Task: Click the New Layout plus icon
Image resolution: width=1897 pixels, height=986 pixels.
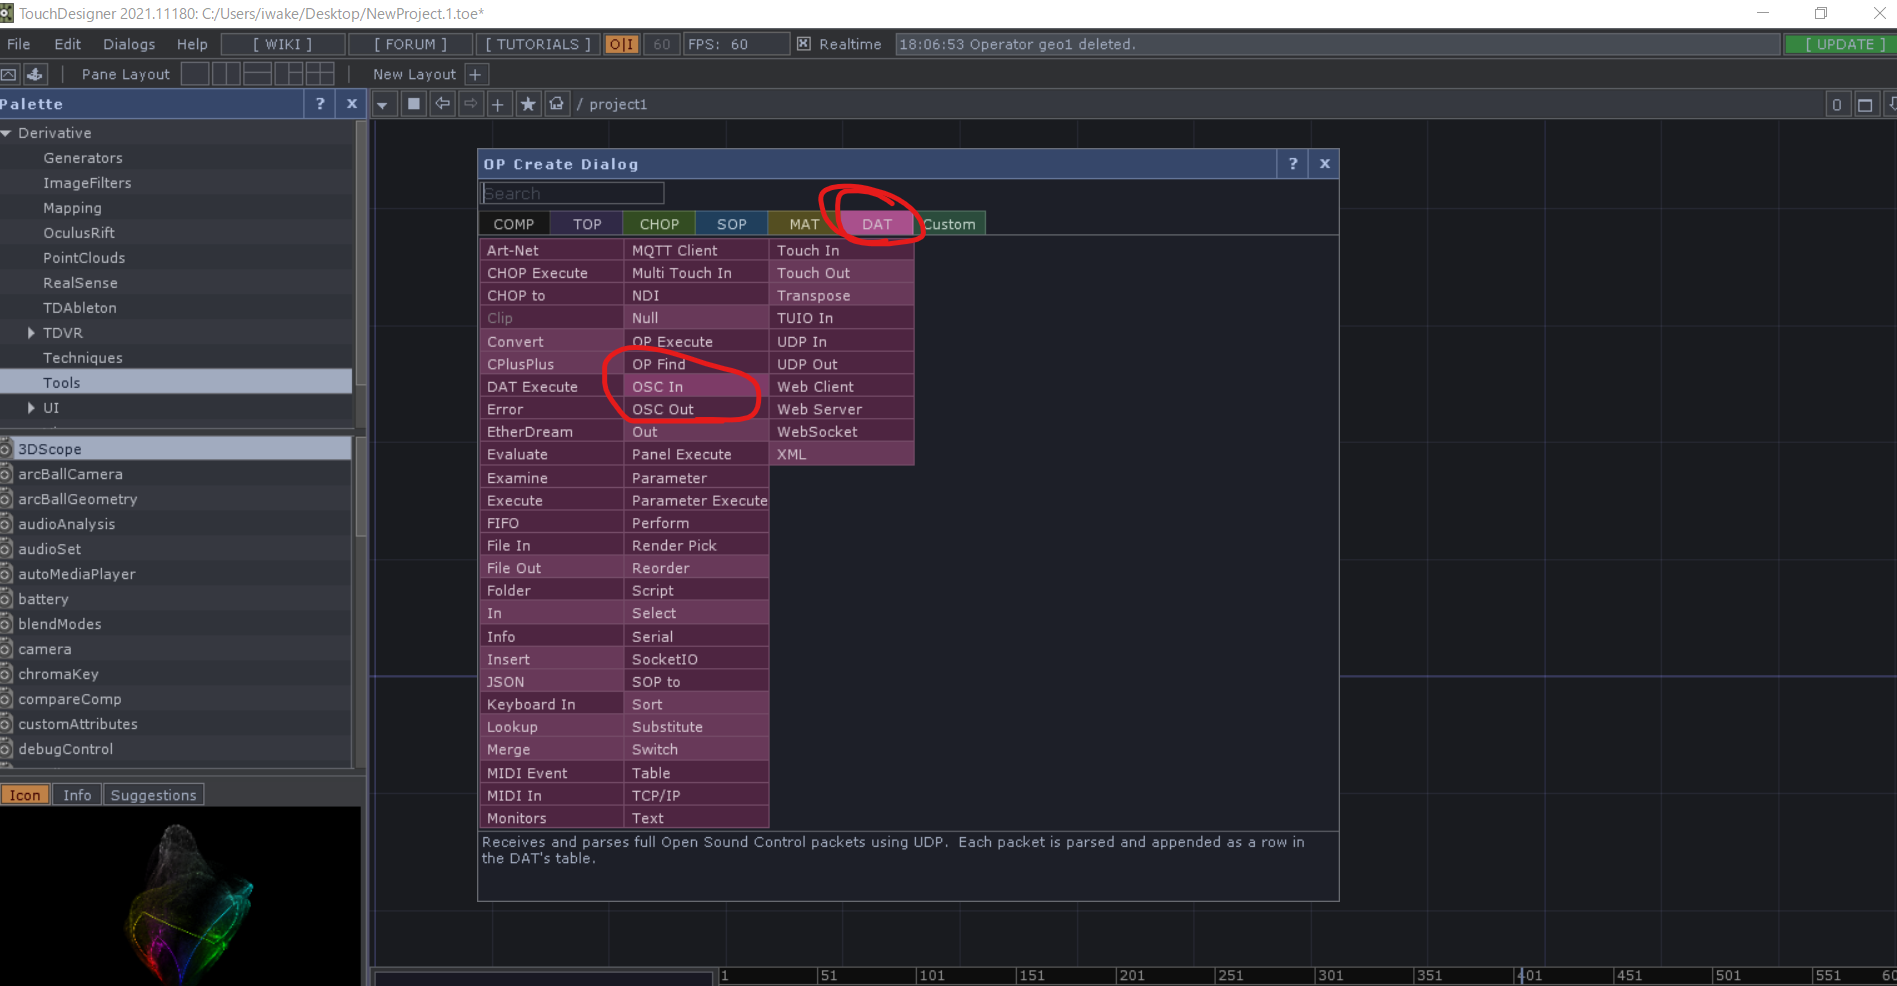Action: [477, 73]
